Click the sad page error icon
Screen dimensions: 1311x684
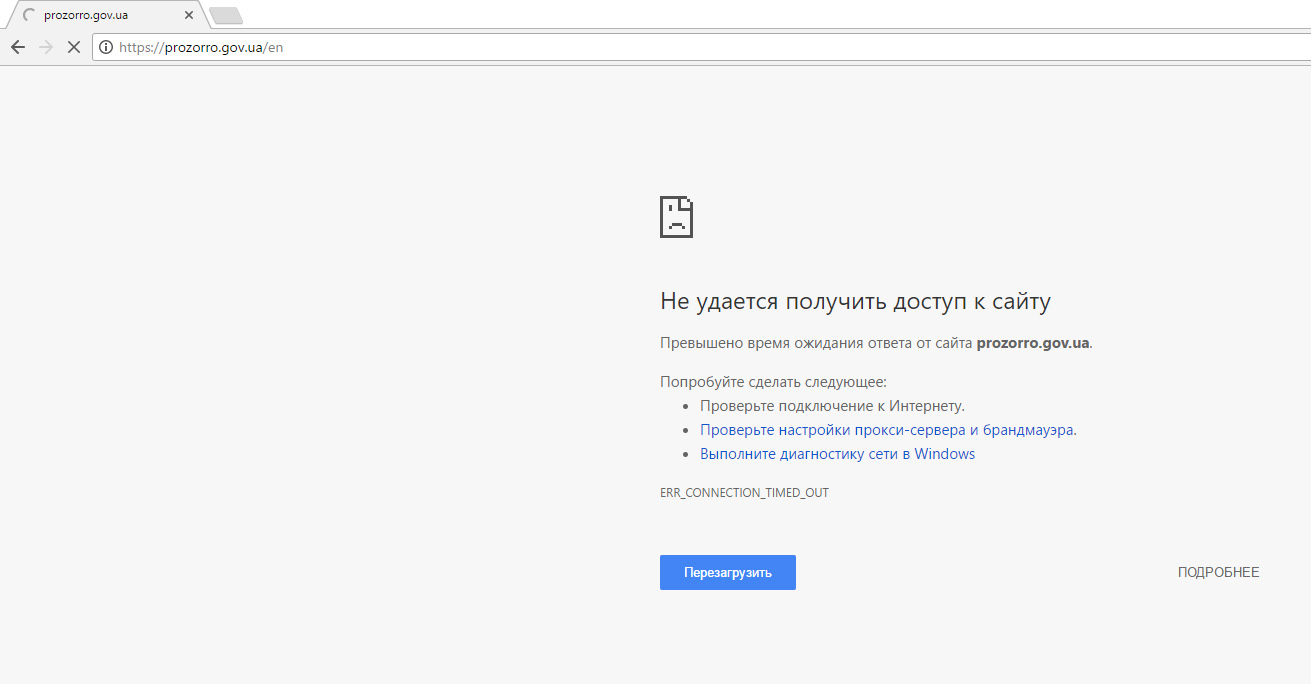(x=676, y=216)
